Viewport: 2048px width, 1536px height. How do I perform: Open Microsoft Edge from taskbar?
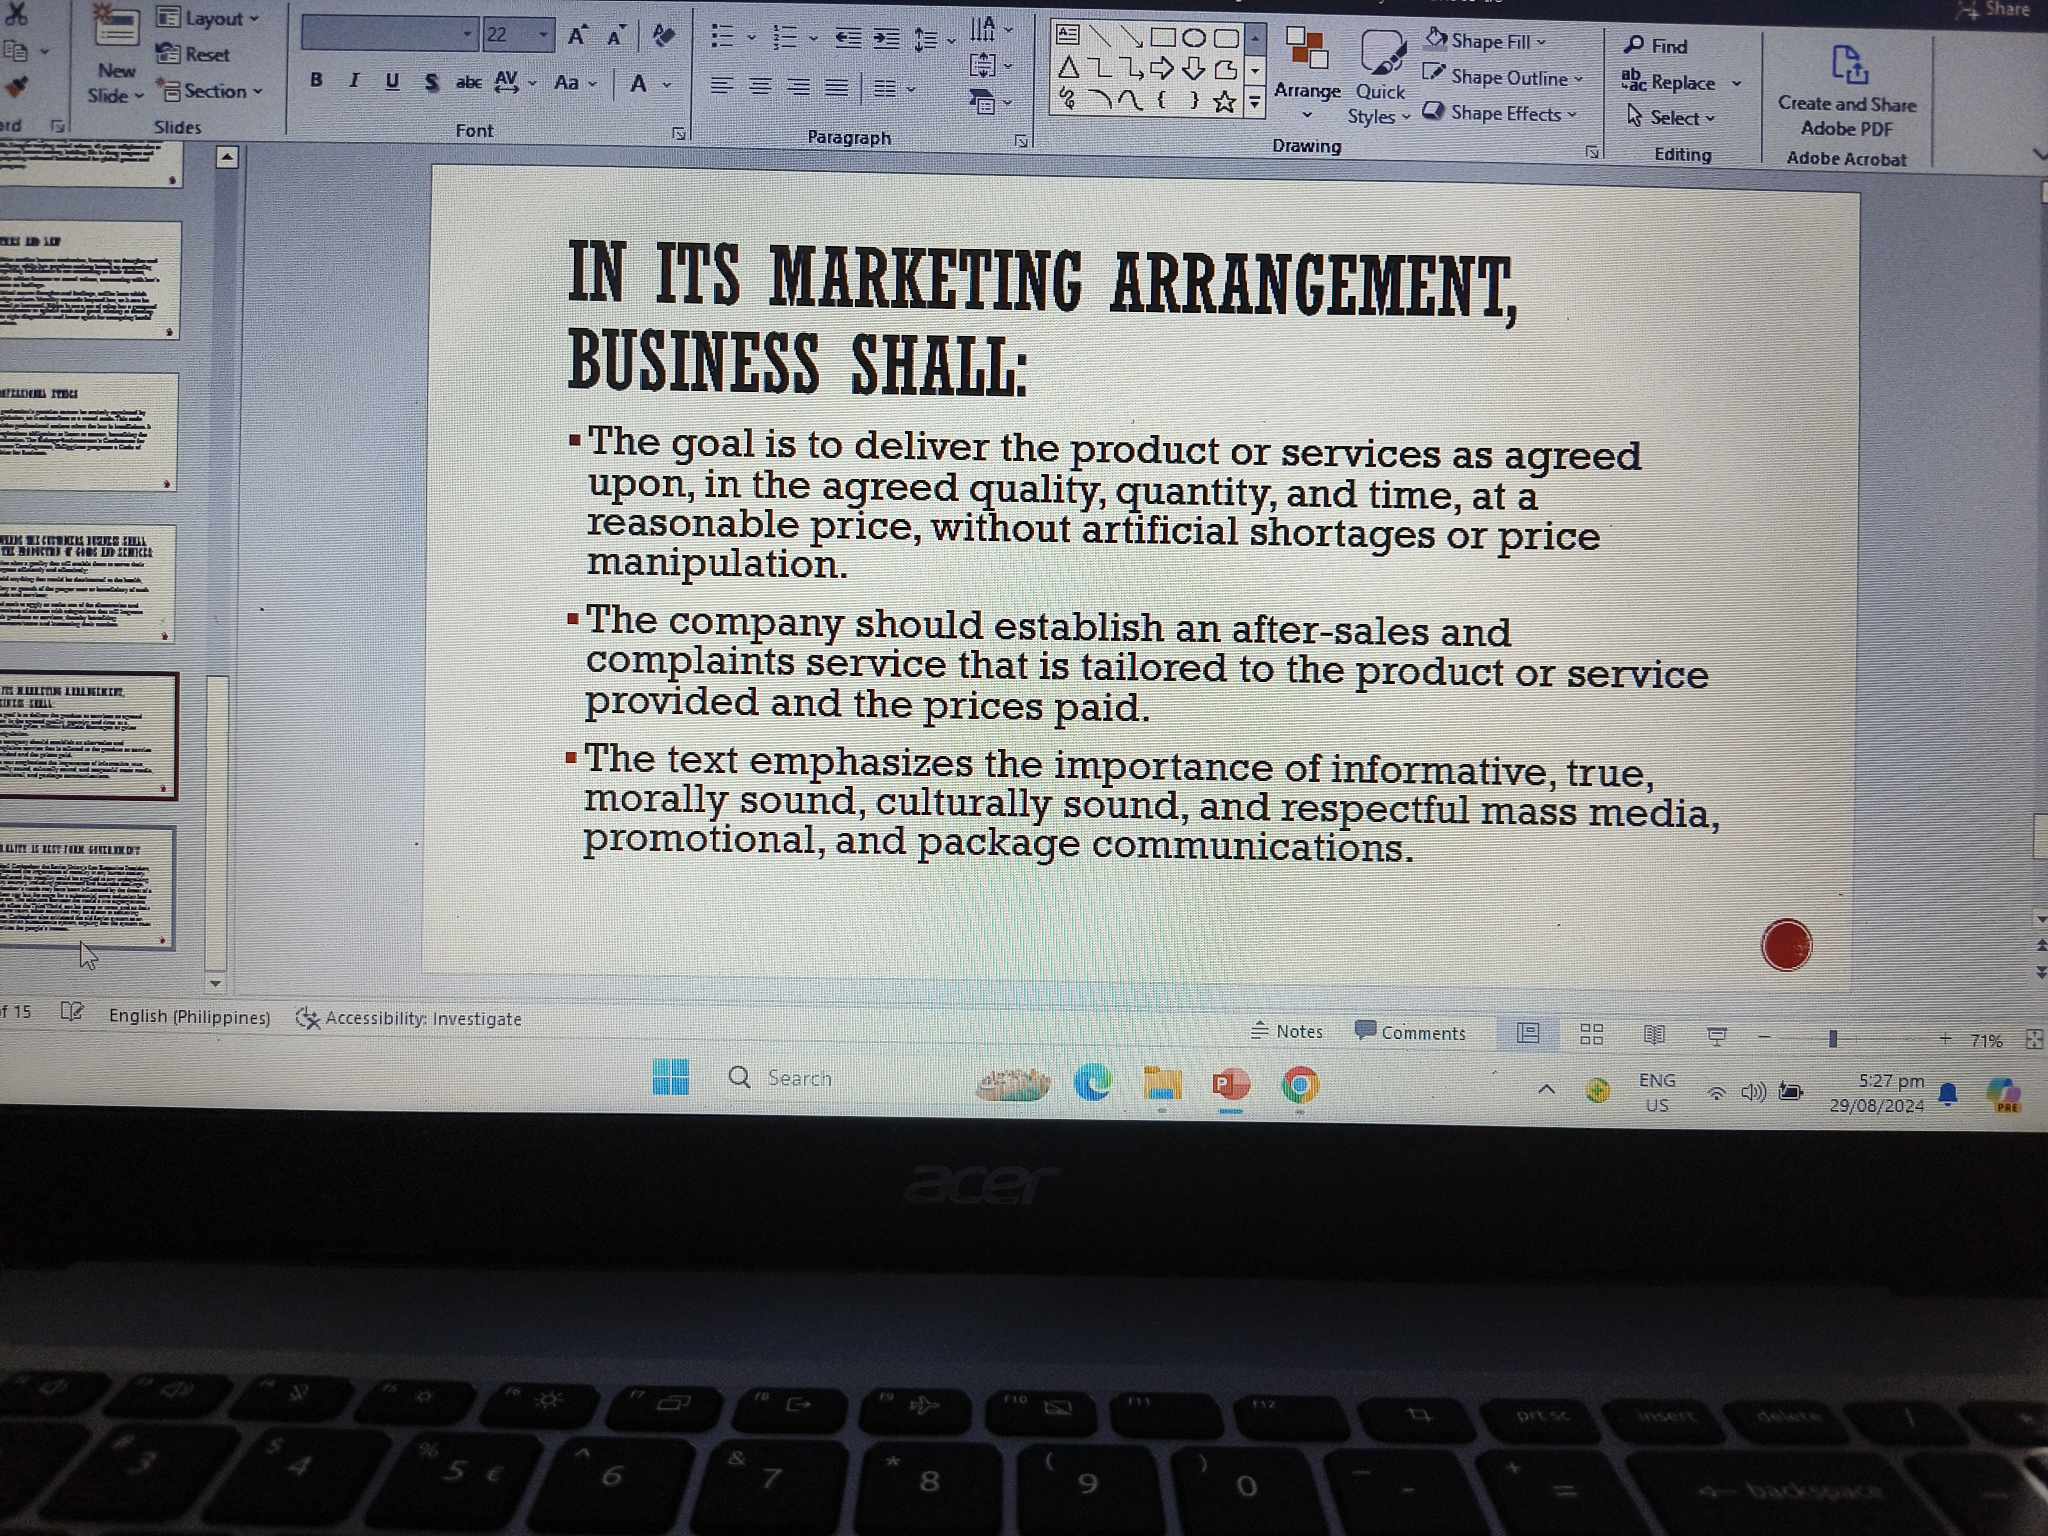coord(1092,1083)
